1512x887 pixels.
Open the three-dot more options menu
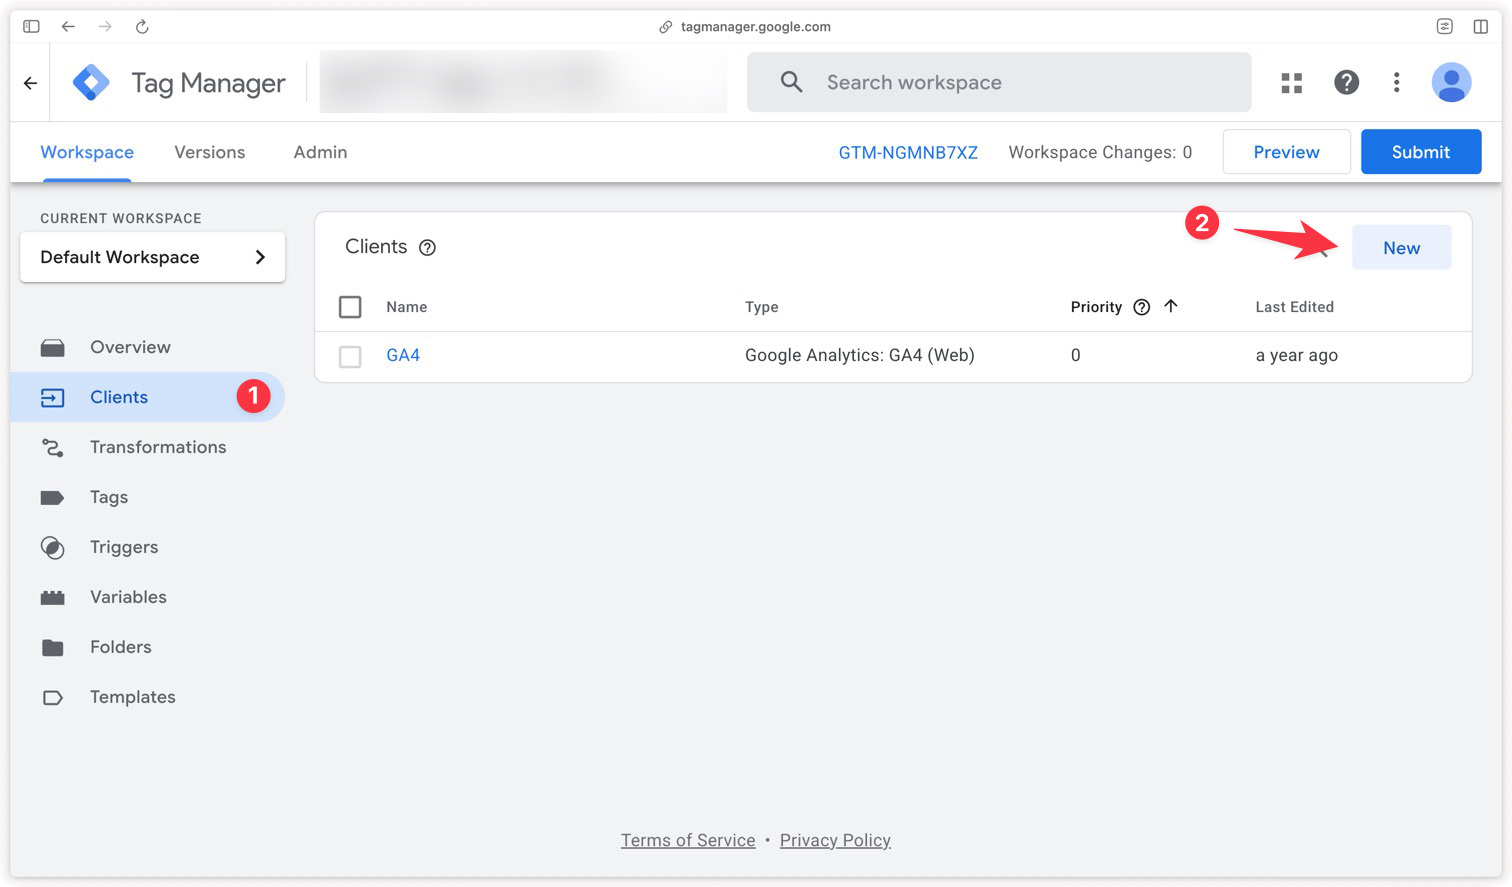pyautogui.click(x=1397, y=82)
